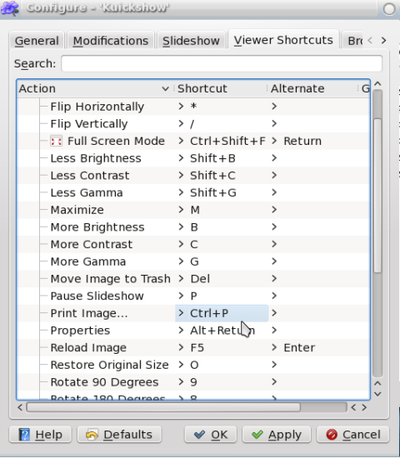
Task: Open the Slideshow tab
Action: click(x=191, y=41)
